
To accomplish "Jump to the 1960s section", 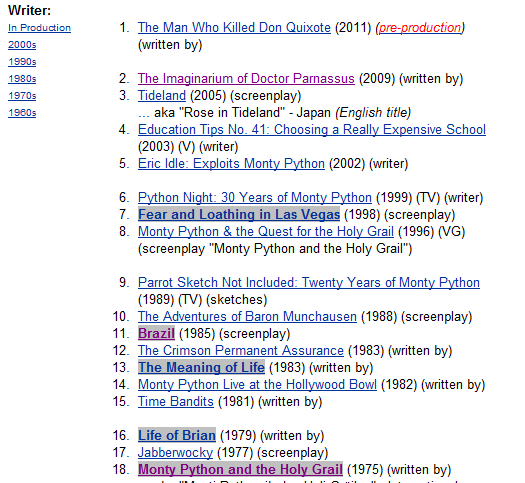I will [22, 113].
